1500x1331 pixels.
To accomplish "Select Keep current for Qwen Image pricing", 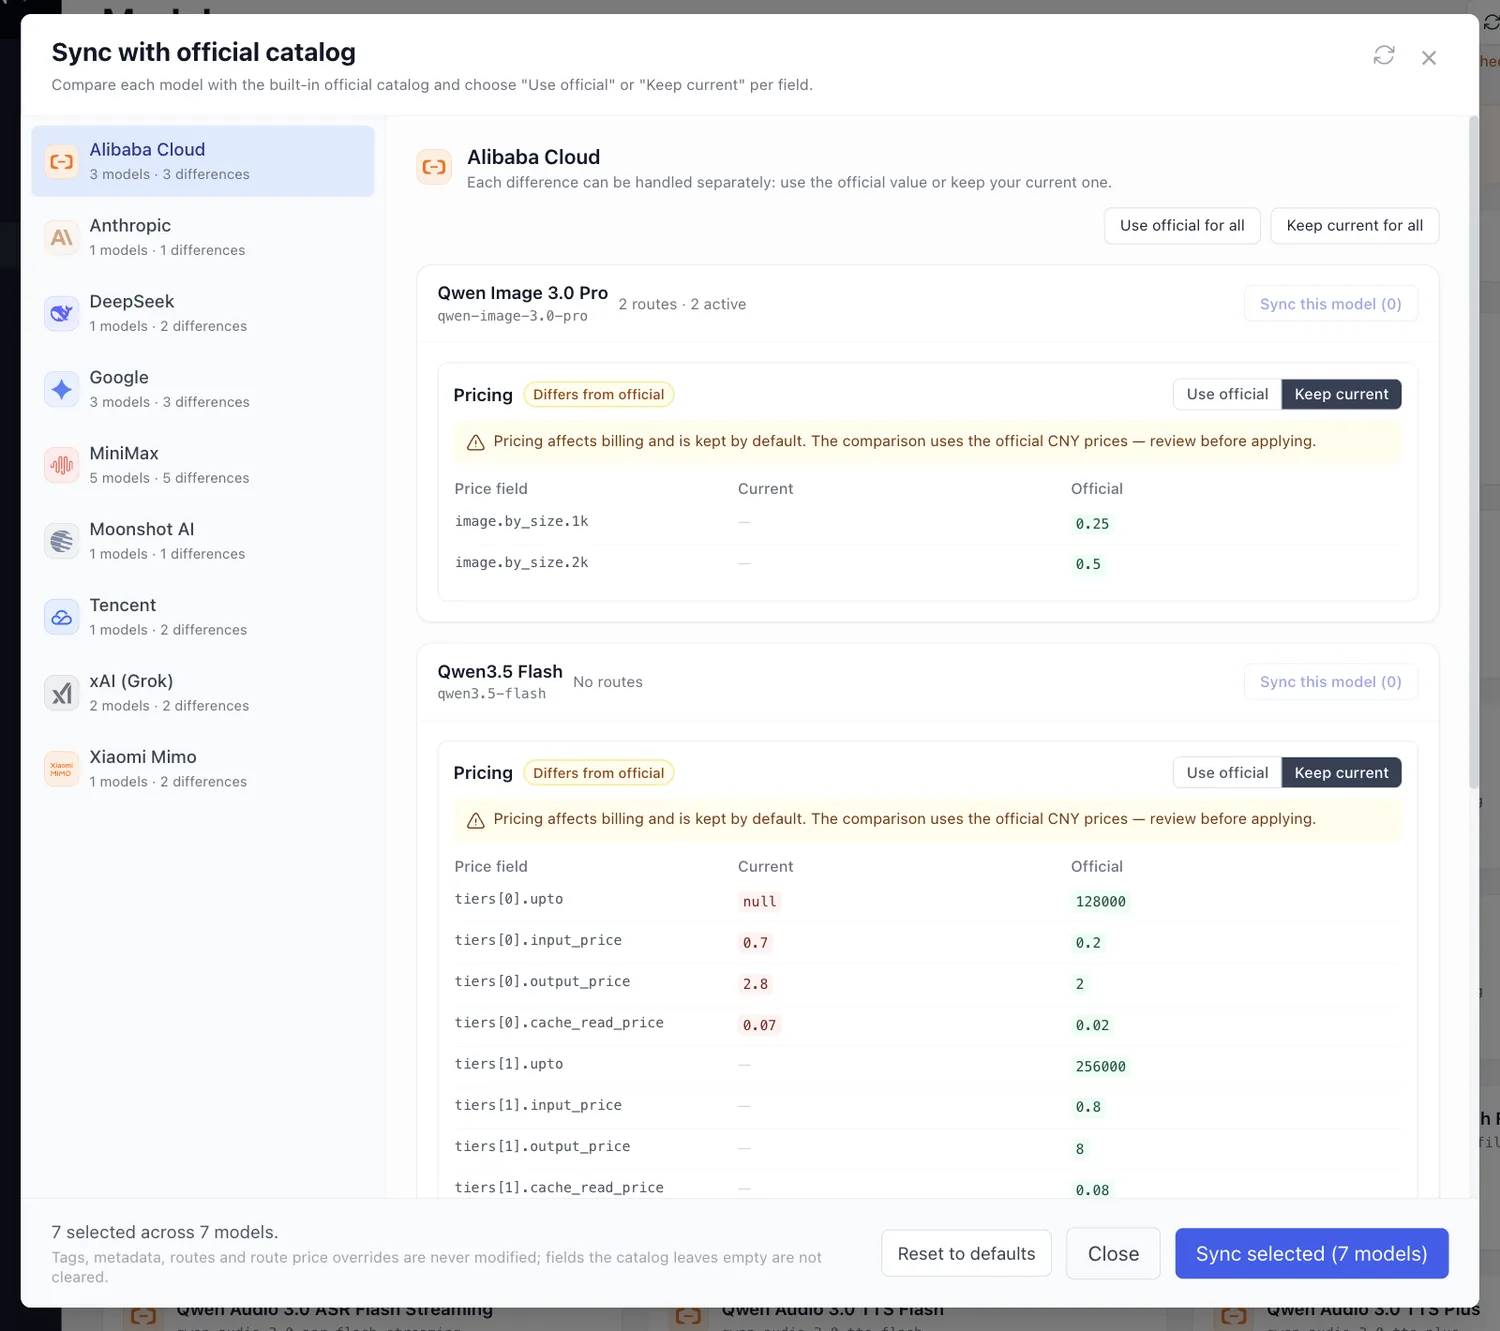I will pyautogui.click(x=1341, y=394).
